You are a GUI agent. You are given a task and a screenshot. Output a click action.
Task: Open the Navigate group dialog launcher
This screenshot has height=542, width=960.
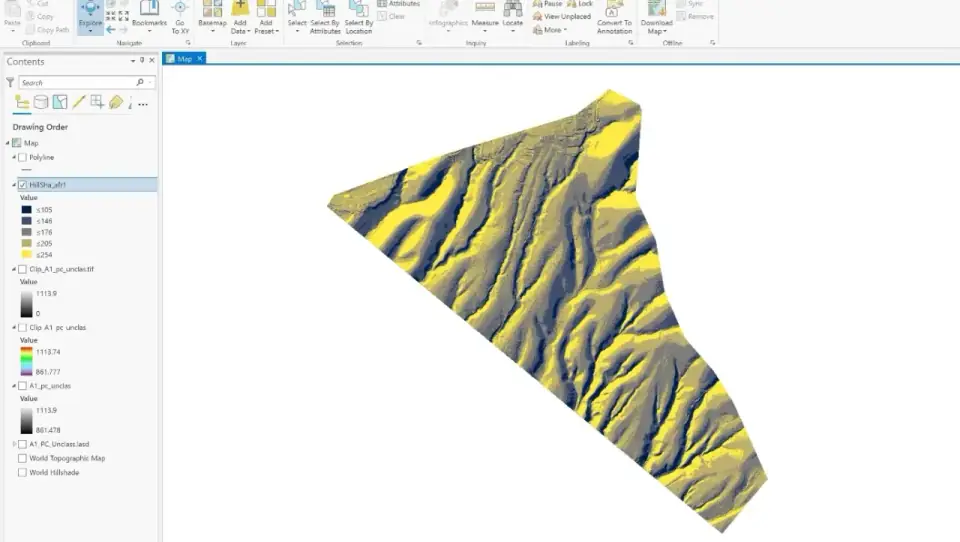188,43
